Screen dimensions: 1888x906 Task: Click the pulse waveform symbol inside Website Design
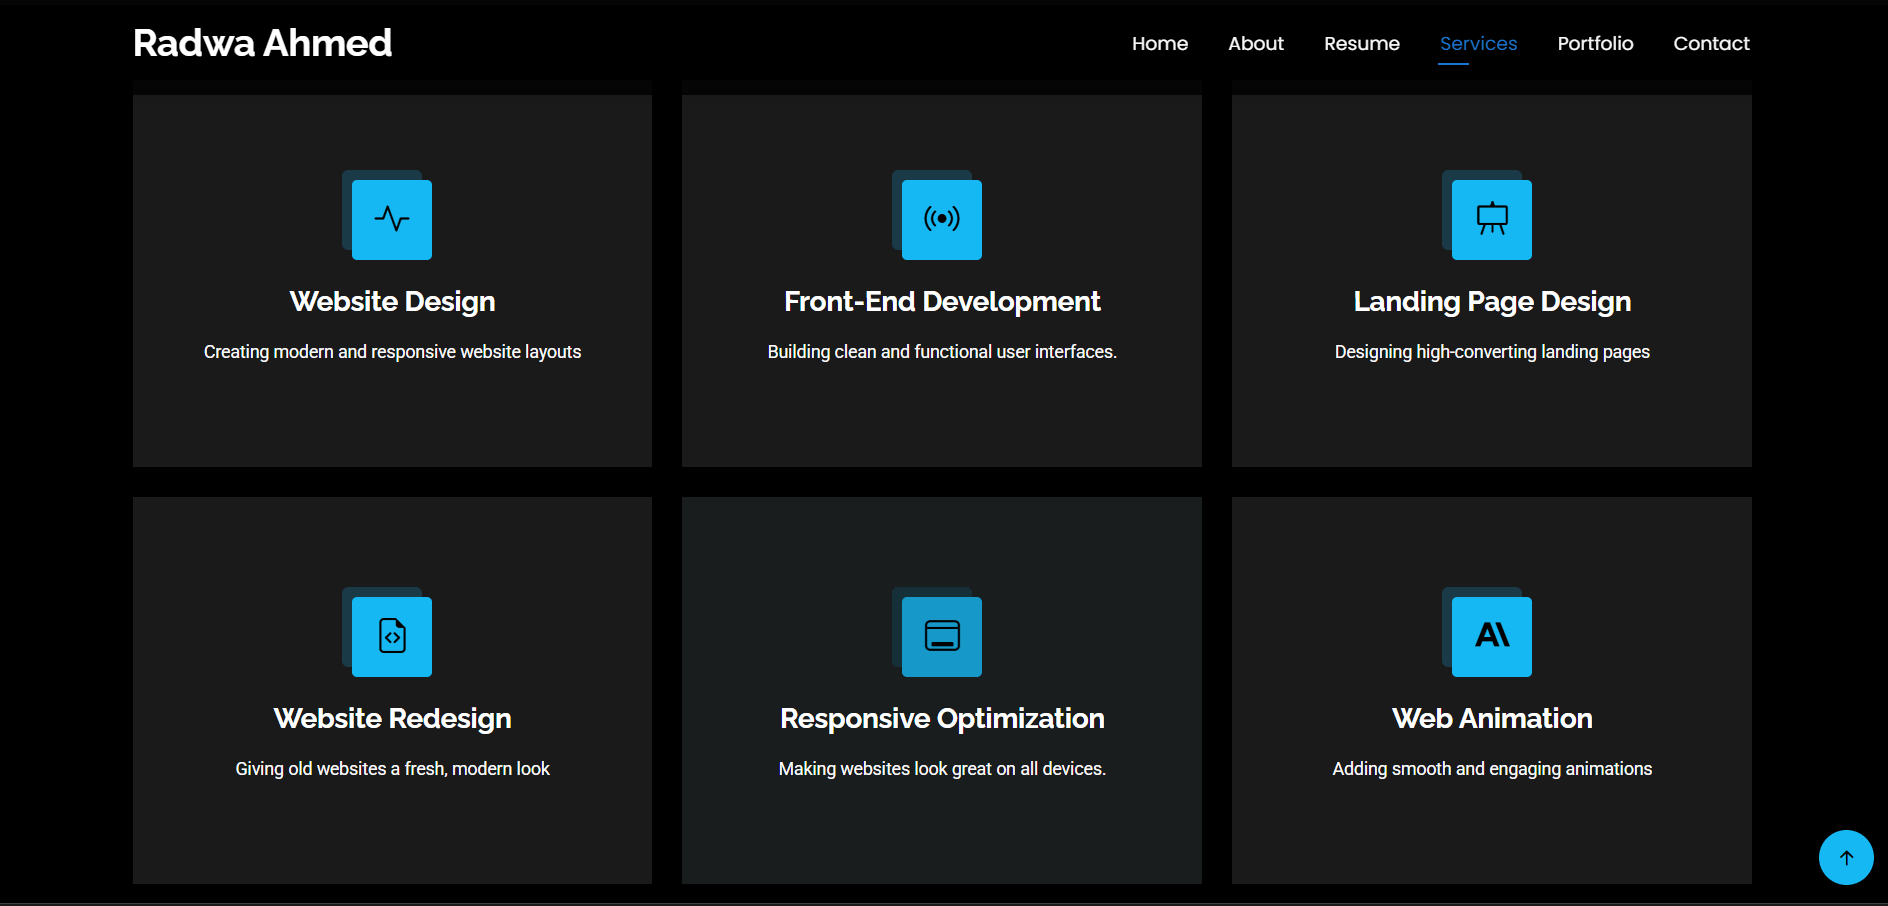[391, 219]
